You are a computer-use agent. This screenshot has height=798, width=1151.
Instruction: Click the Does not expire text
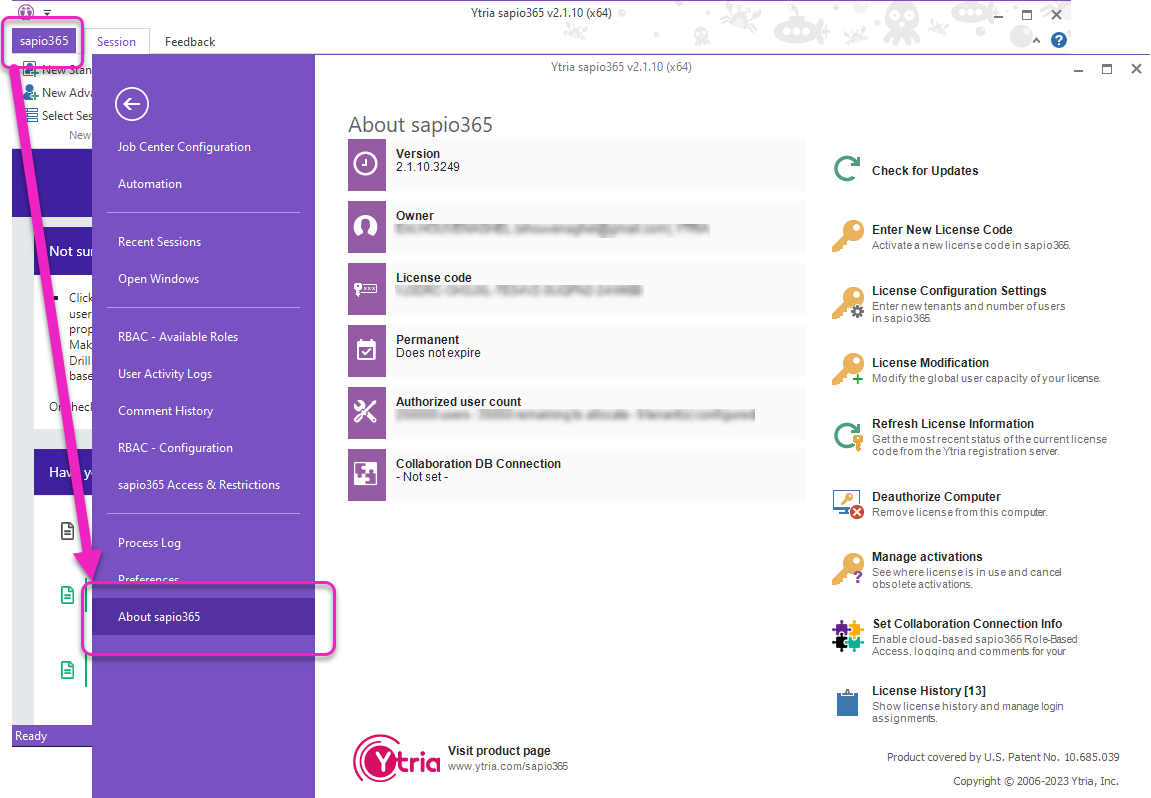[438, 353]
